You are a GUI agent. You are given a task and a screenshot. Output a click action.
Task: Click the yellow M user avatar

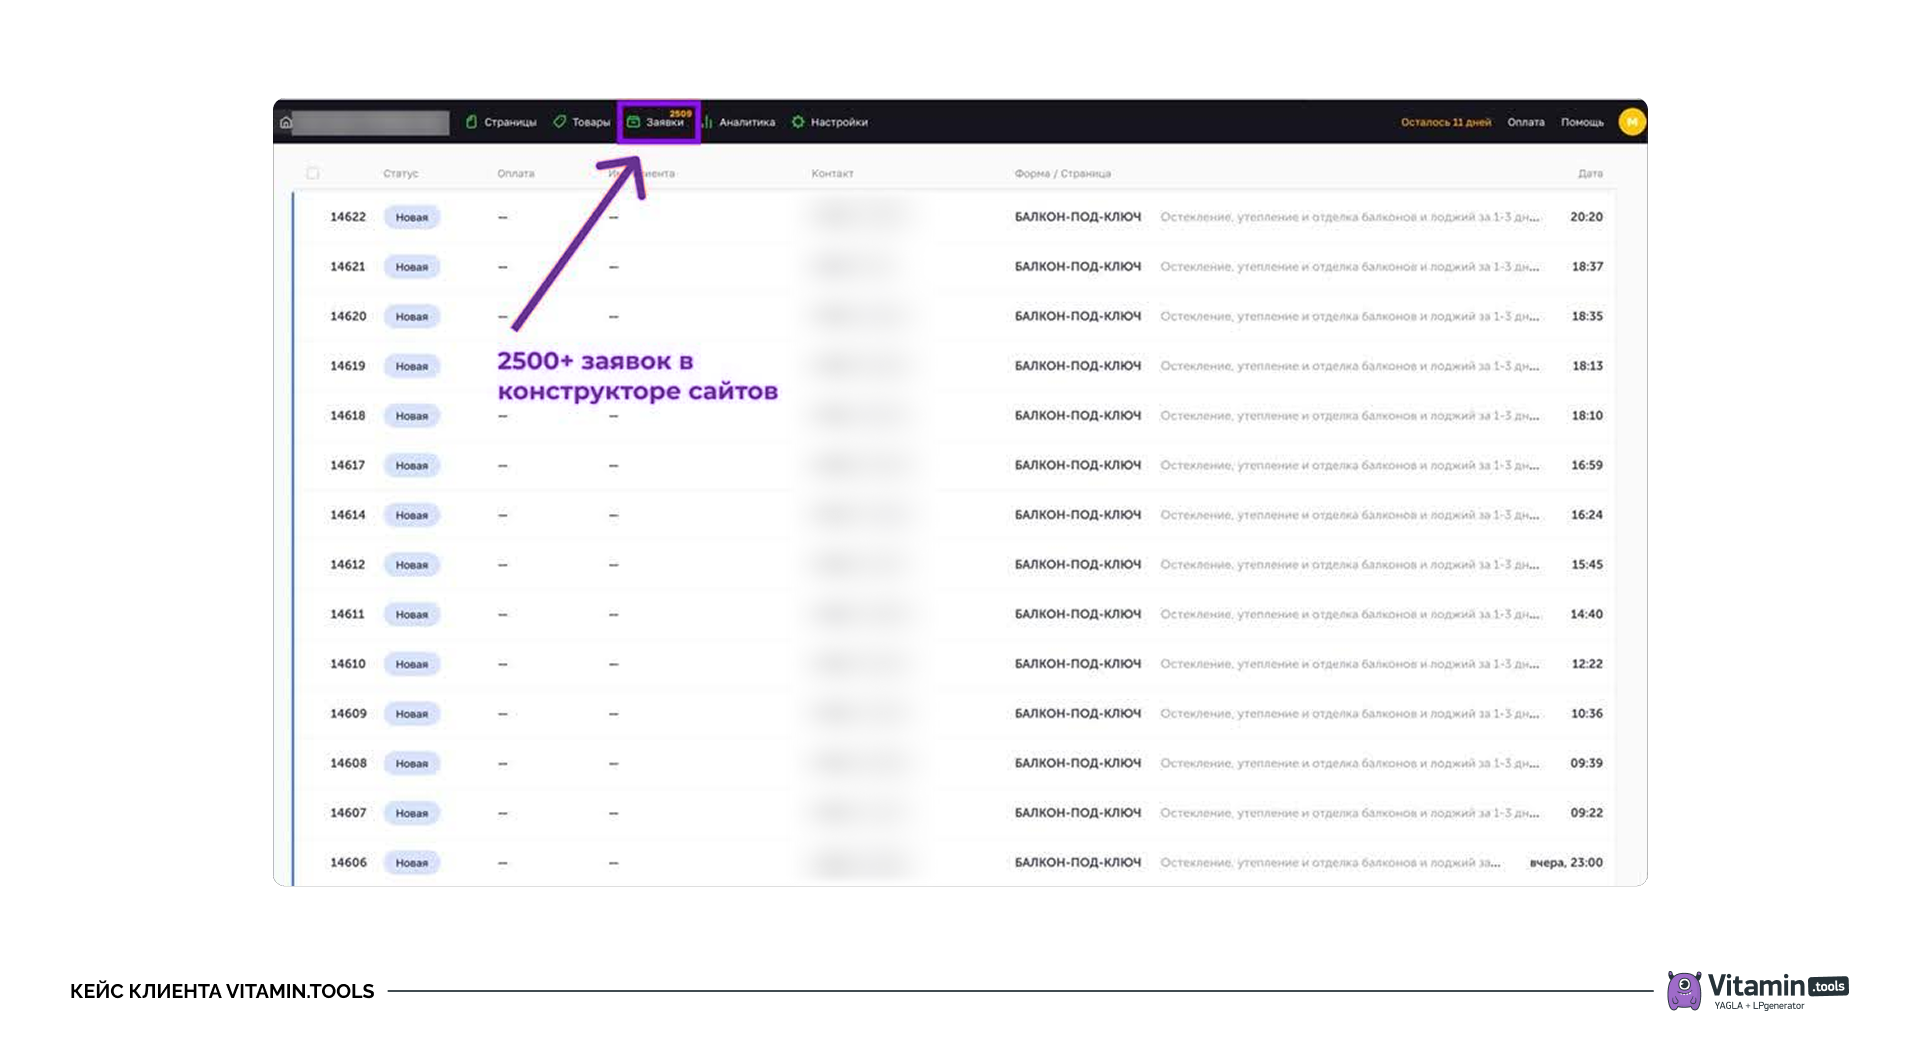(x=1631, y=122)
